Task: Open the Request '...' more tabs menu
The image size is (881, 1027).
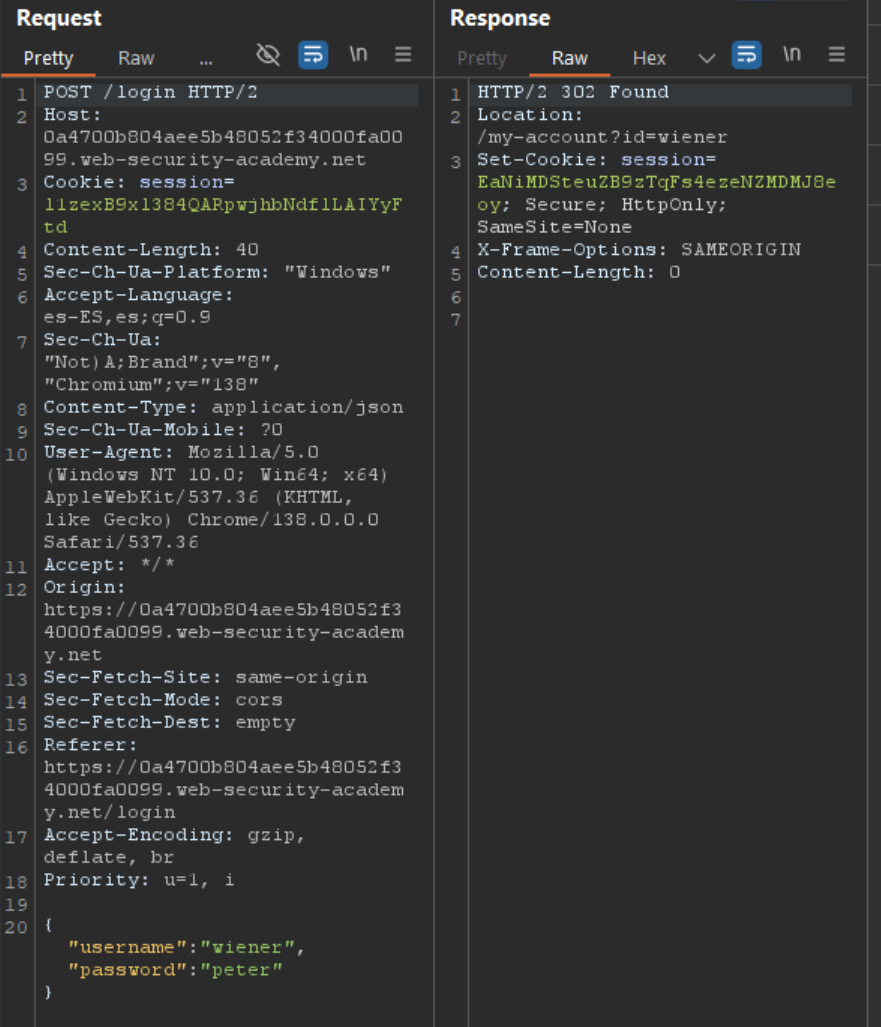Action: click(x=206, y=58)
